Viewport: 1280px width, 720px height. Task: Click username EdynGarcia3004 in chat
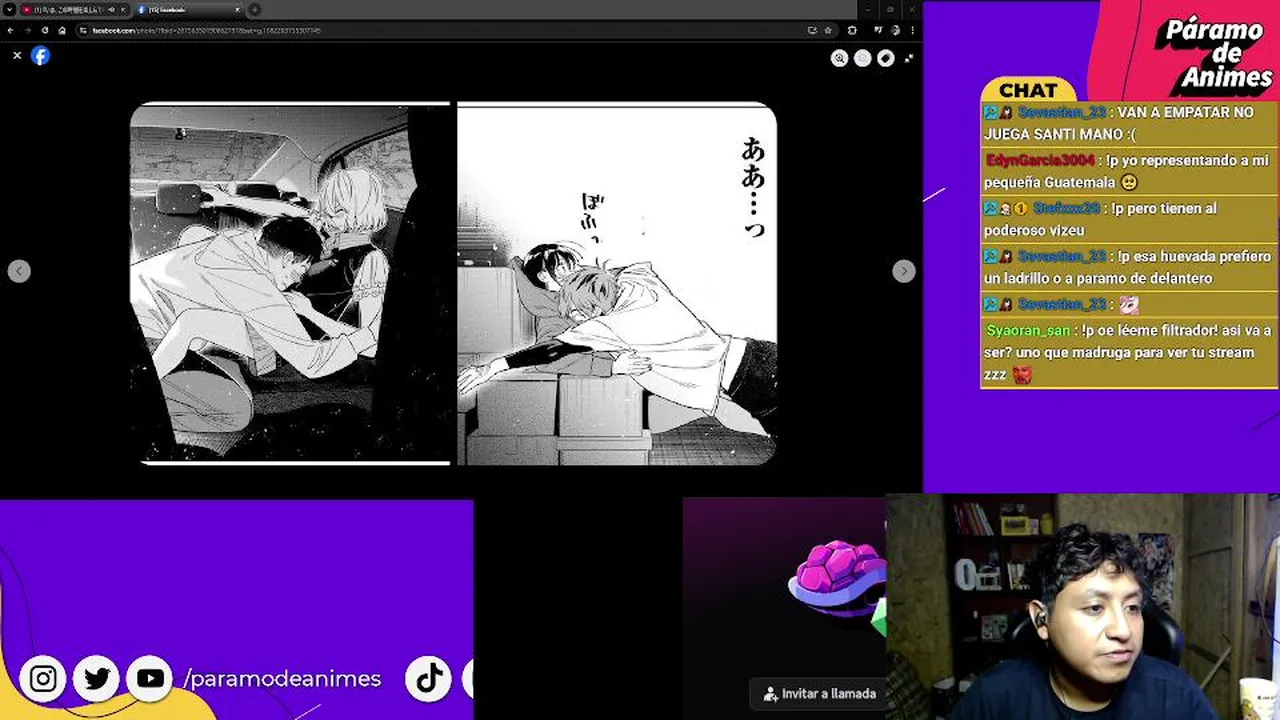[1040, 160]
